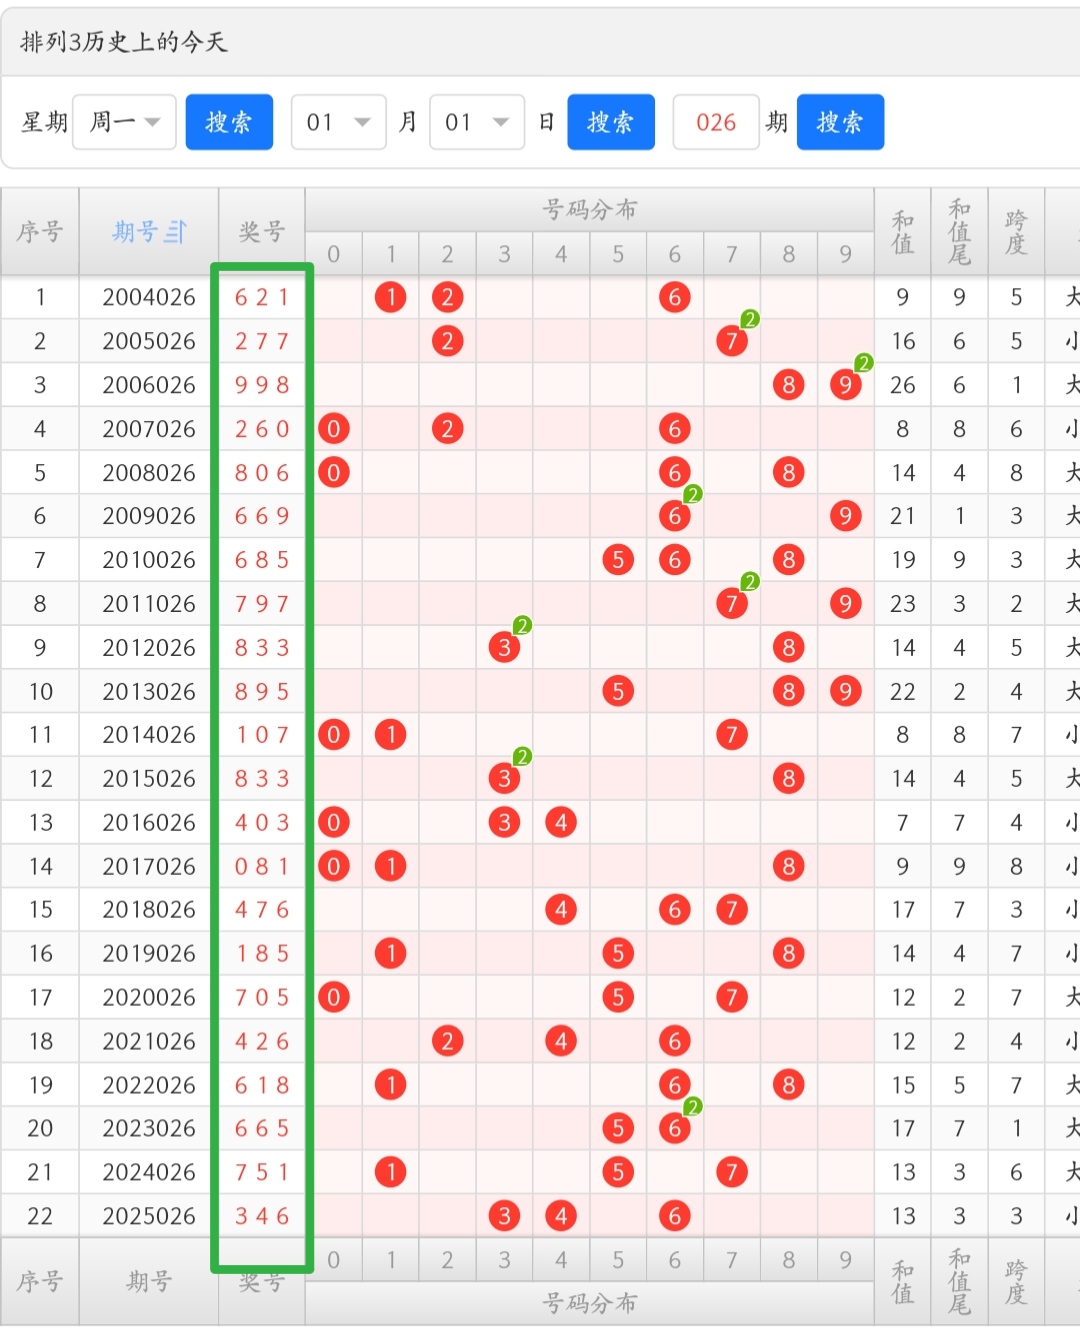The image size is (1080, 1342).
Task: Focus the issue number field showing 026
Action: [x=716, y=122]
